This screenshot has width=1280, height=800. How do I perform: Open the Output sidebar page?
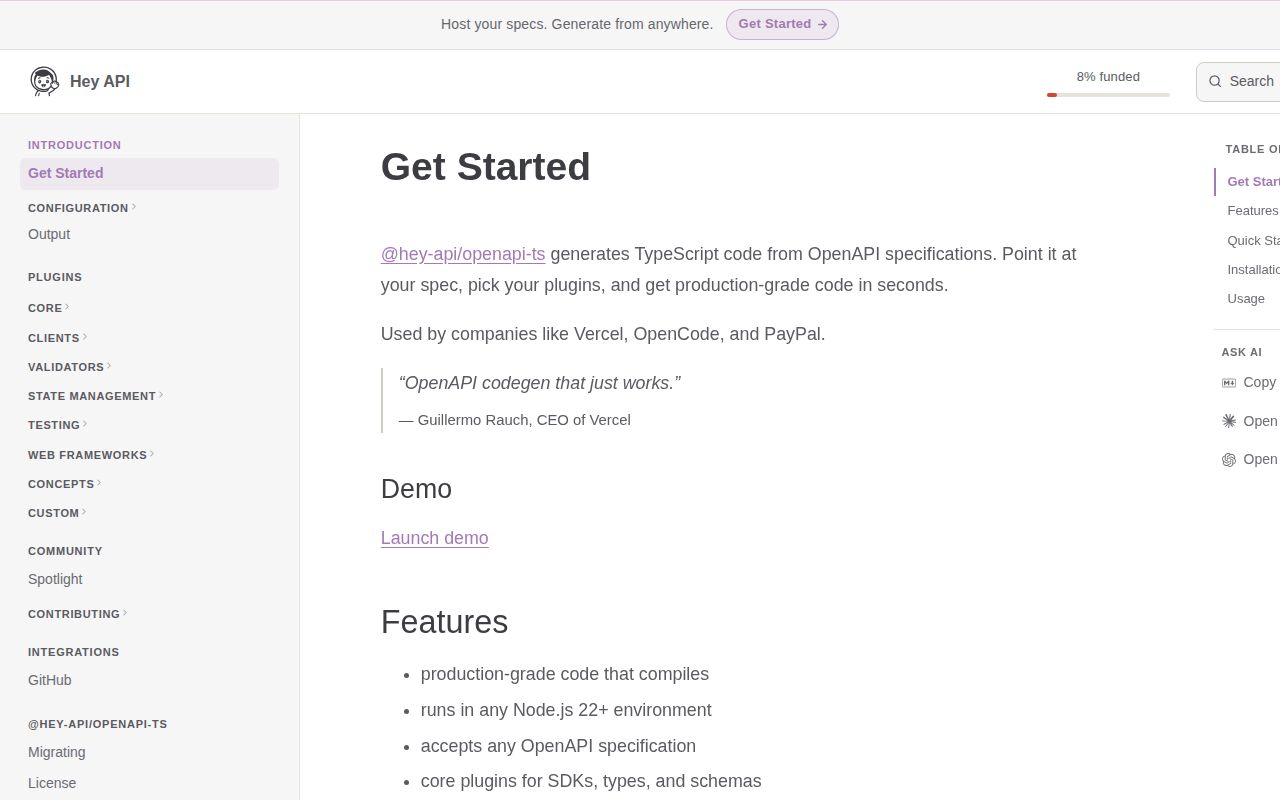49,234
